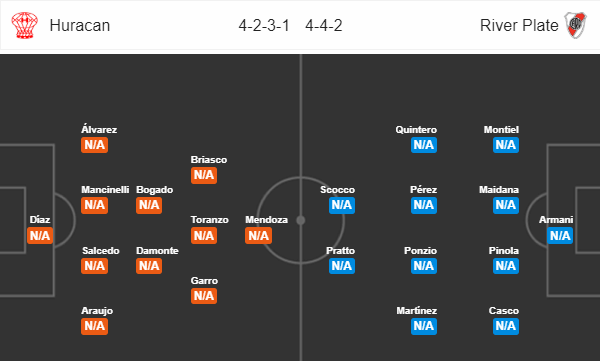Select the 4-2-3-1 formation label
The height and width of the screenshot is (361, 600).
264,26
